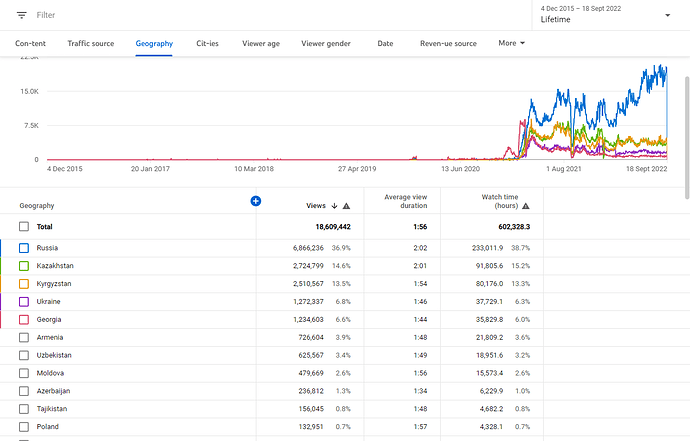This screenshot has width=690, height=441.
Task: Uncheck the Kazakhstan checkbox
Action: pos(24,266)
